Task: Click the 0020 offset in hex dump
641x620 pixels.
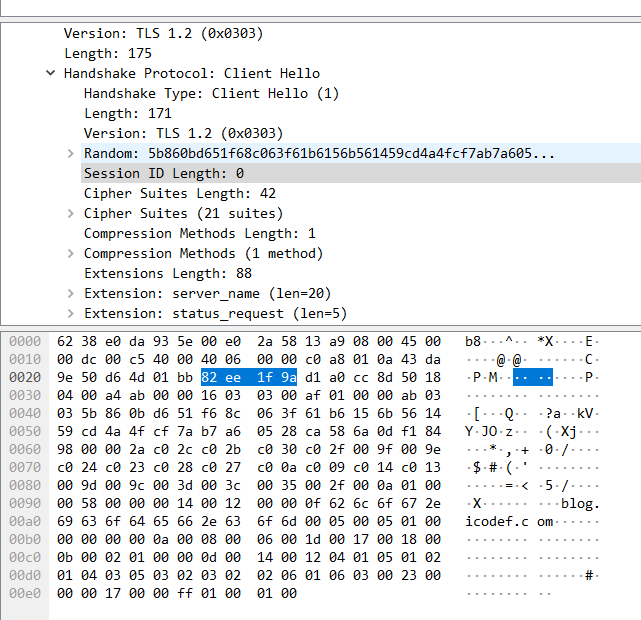Action: (x=25, y=377)
